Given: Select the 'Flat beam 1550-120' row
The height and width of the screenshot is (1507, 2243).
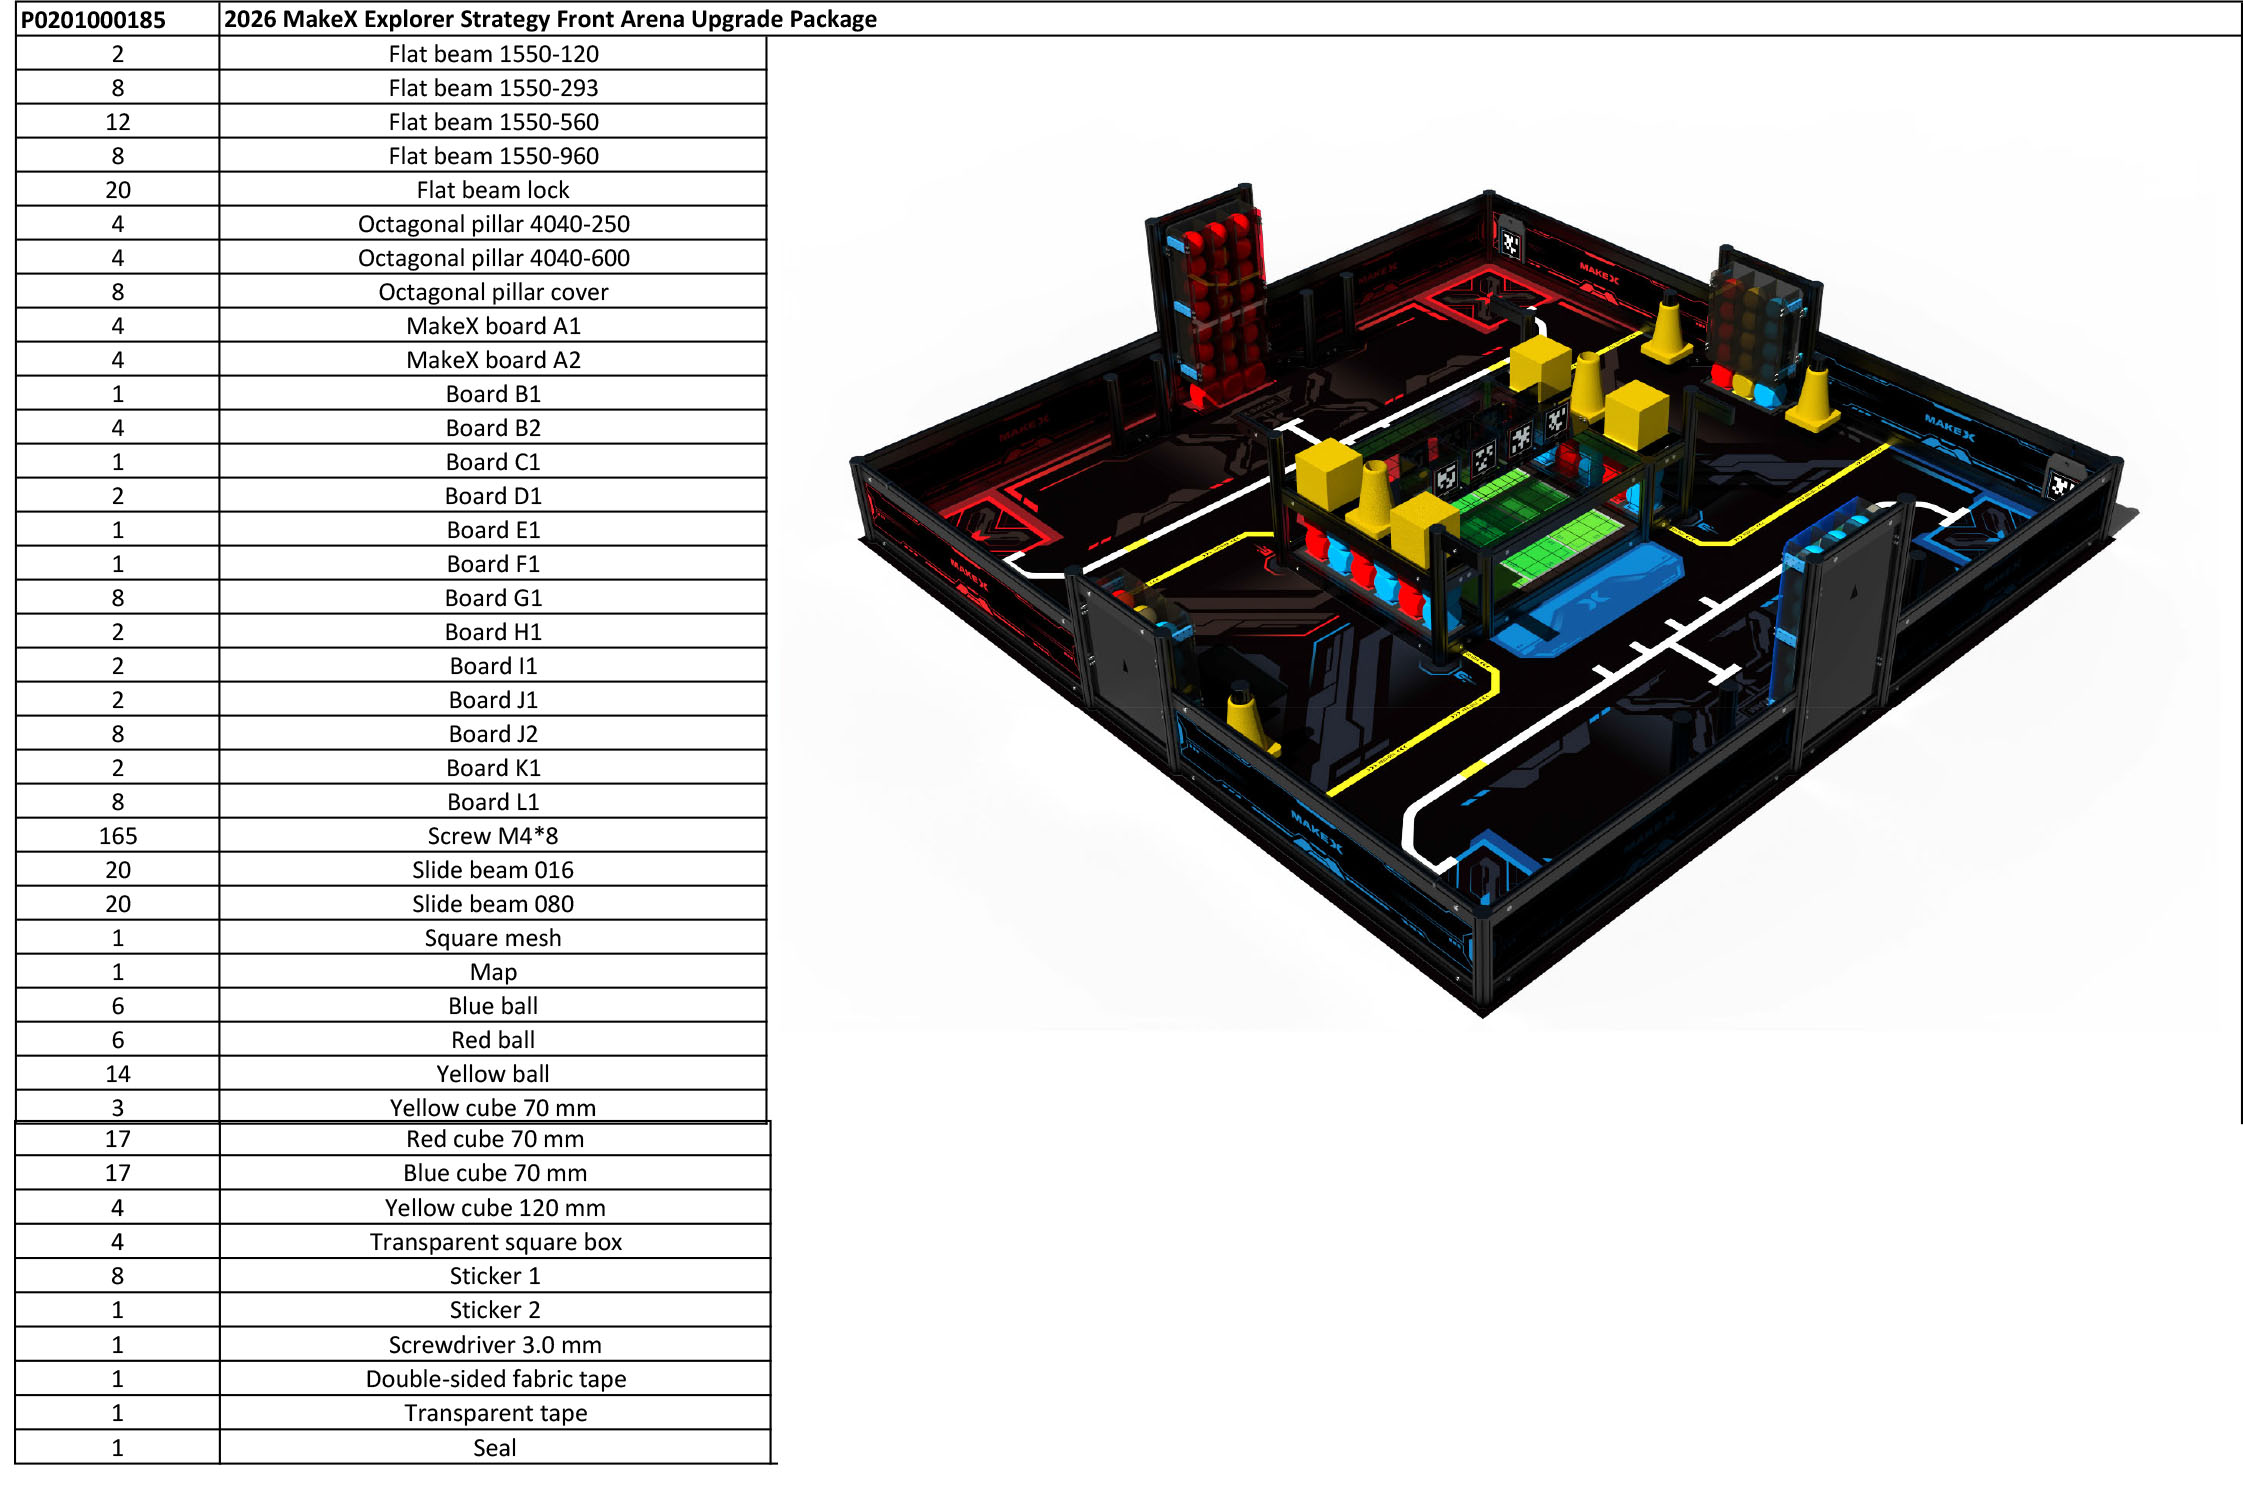Looking at the screenshot, I should 392,54.
